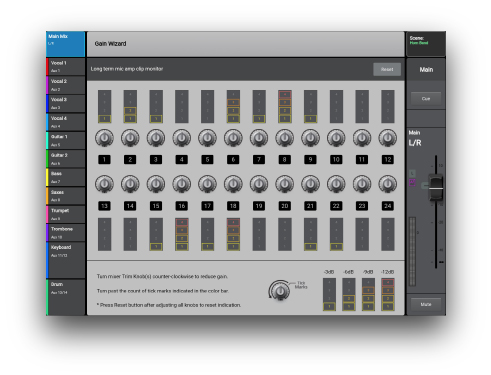Click the trim knob above channel 1
Screen dimensions: 491x375
[104, 138]
